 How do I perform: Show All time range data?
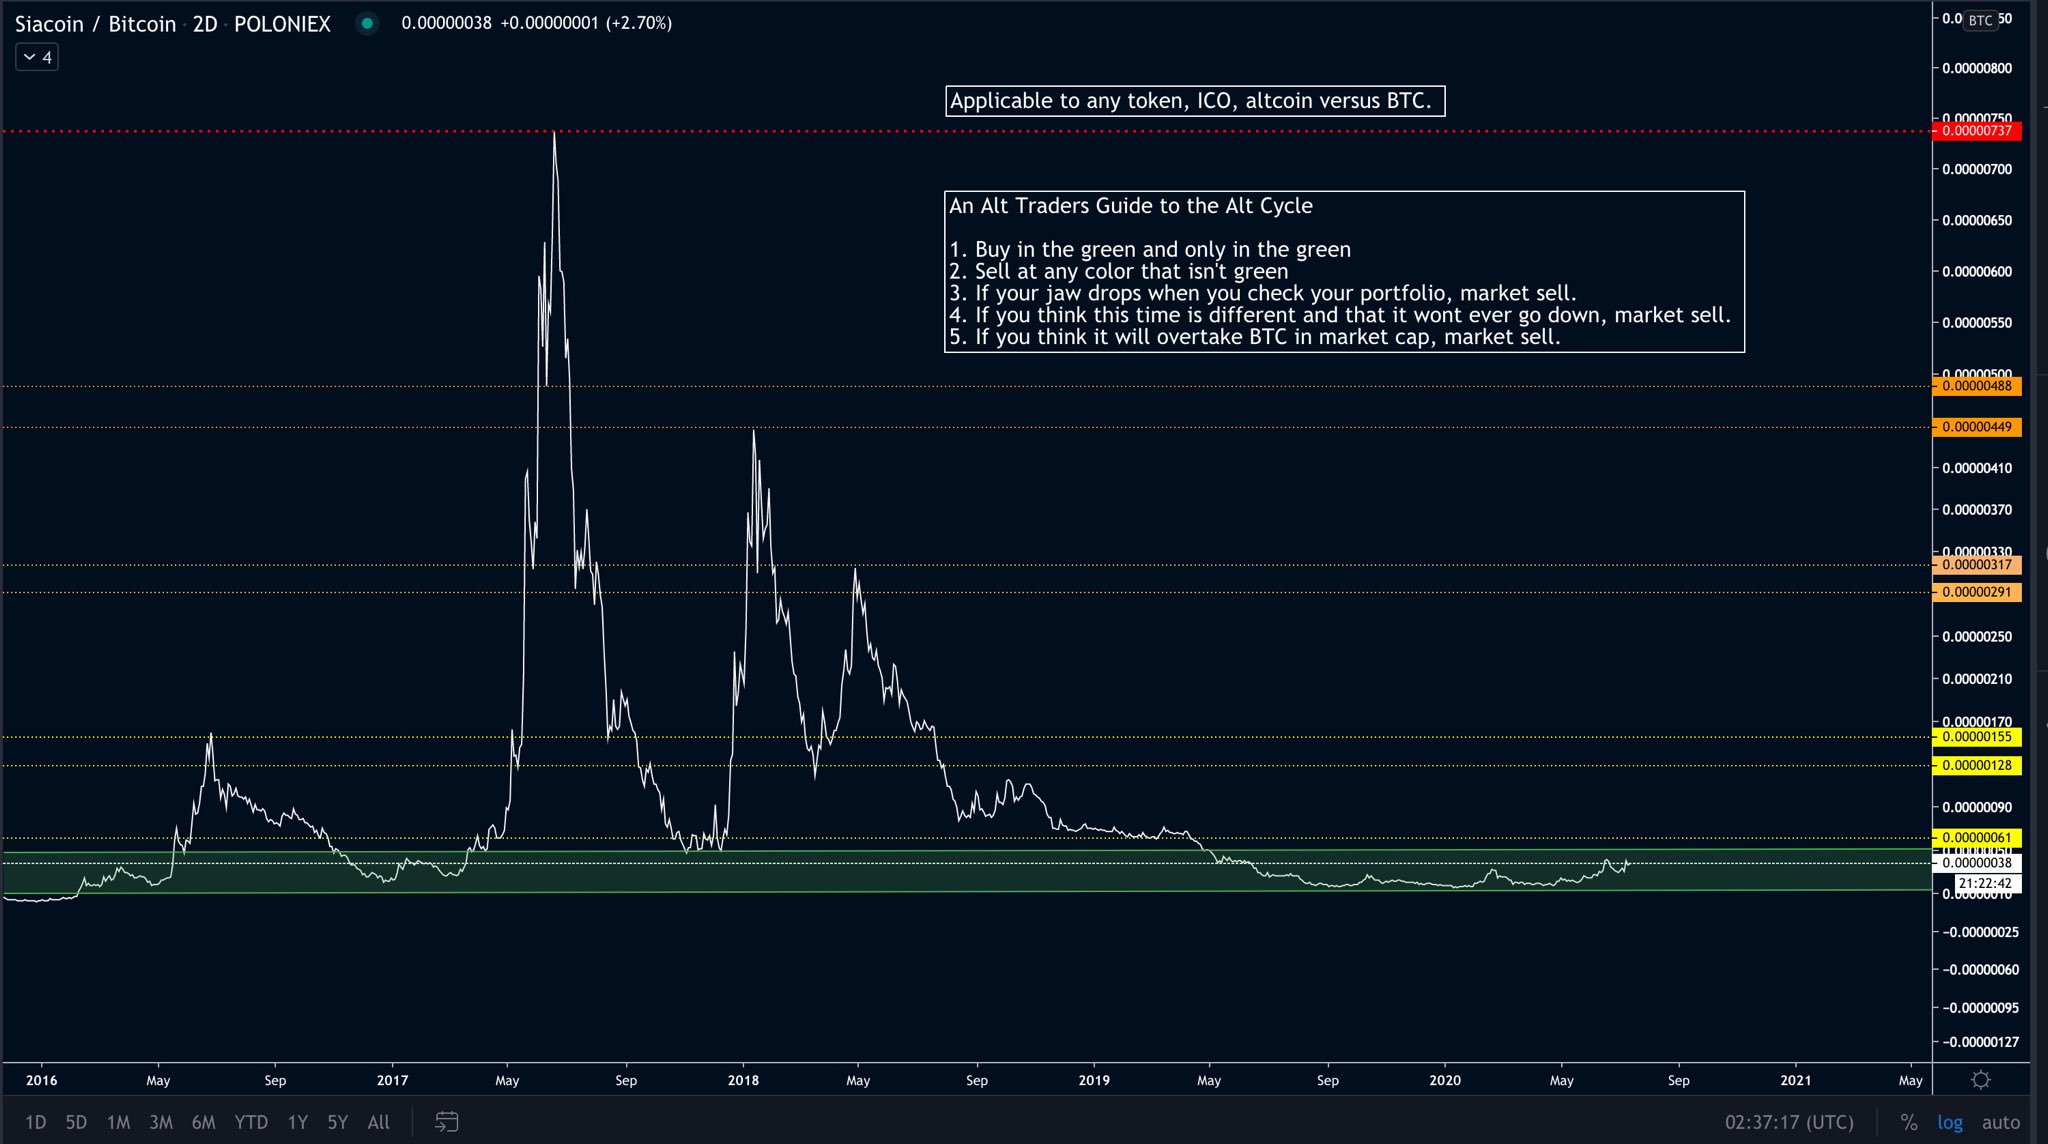click(378, 1122)
